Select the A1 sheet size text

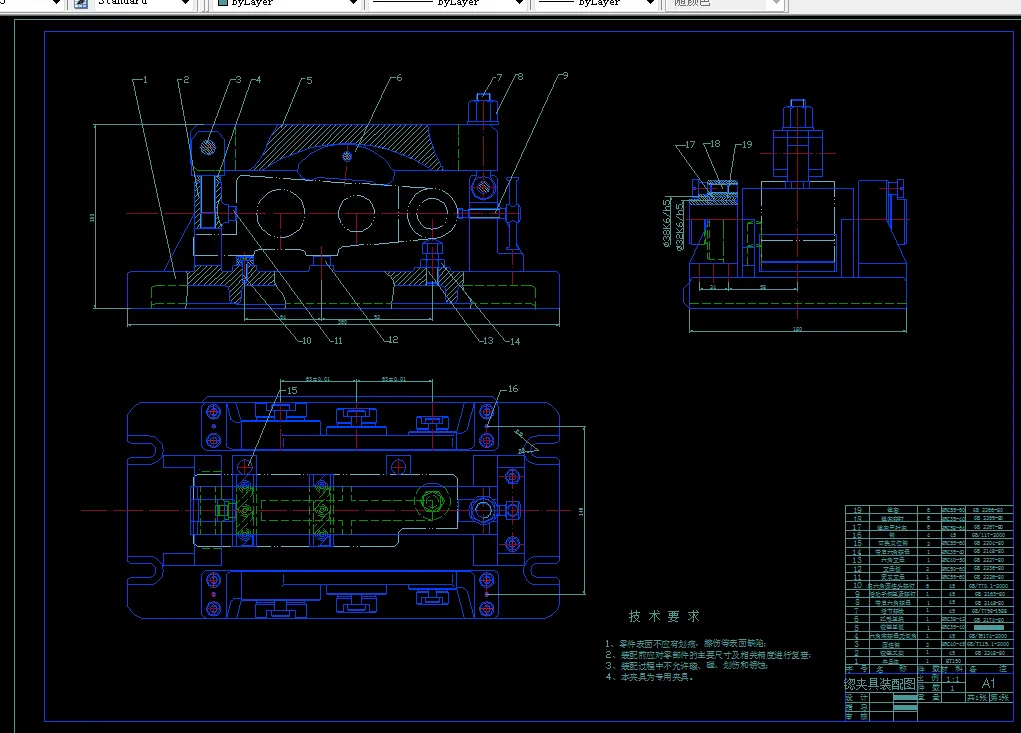point(988,683)
